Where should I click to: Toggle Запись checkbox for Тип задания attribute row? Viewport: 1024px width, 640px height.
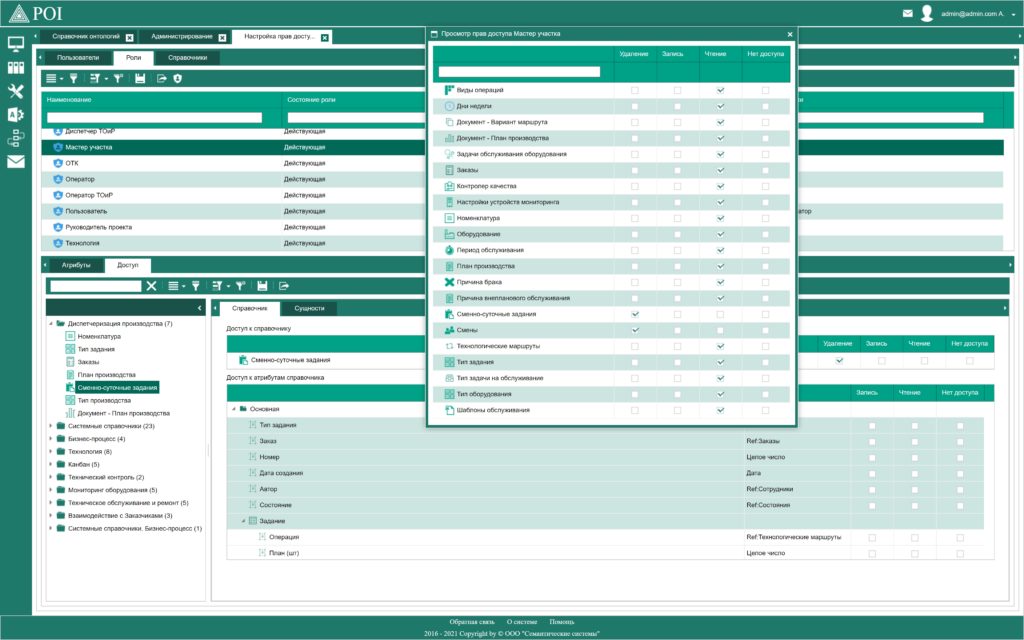tap(872, 425)
